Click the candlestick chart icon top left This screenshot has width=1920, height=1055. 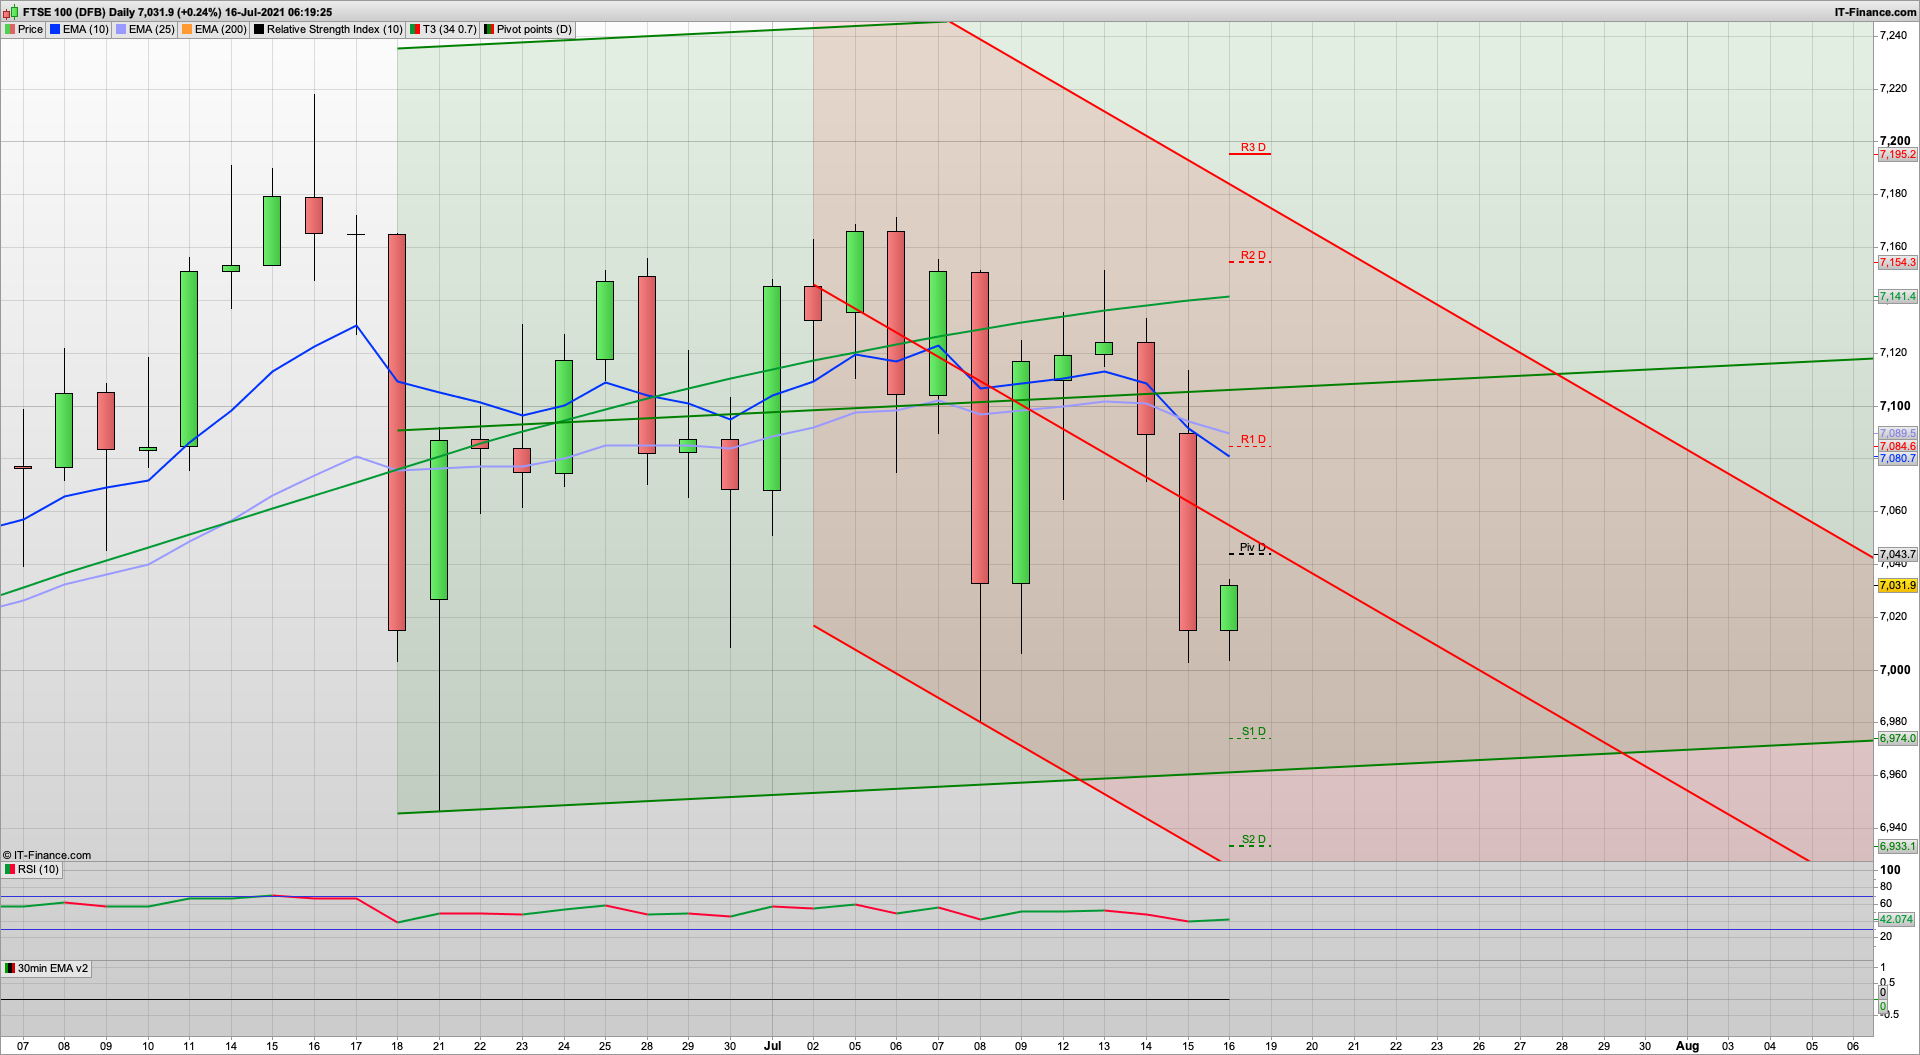point(11,12)
